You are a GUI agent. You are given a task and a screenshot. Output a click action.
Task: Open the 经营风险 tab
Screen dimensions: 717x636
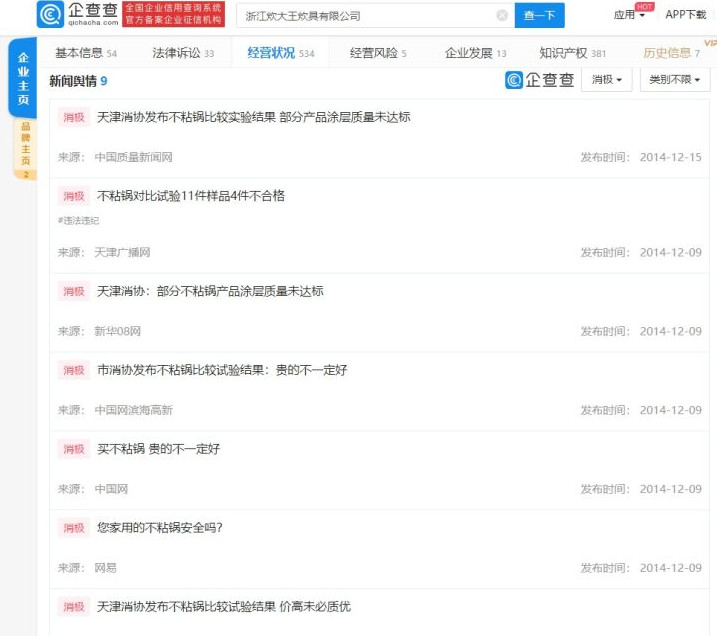(x=378, y=53)
